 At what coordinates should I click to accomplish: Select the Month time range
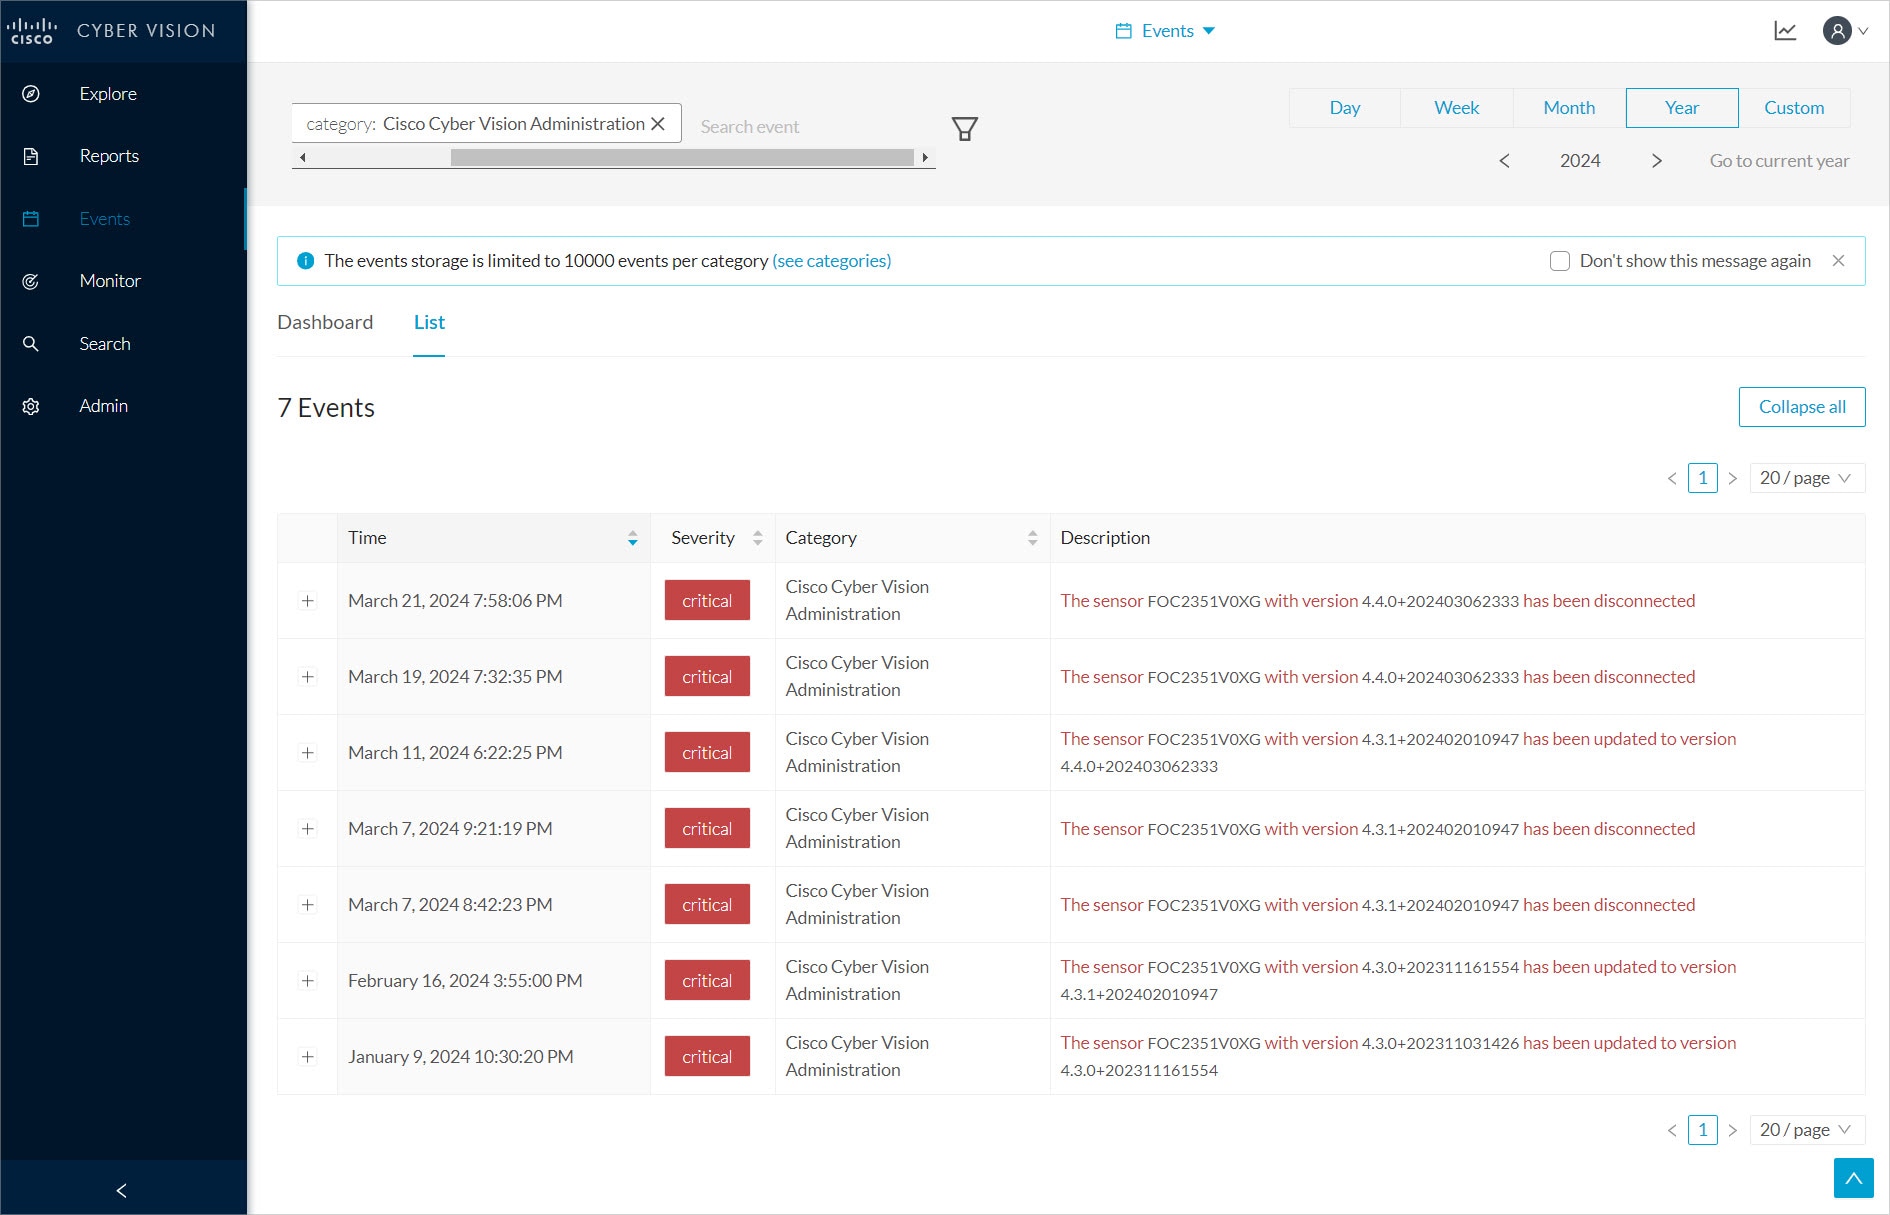(x=1569, y=108)
